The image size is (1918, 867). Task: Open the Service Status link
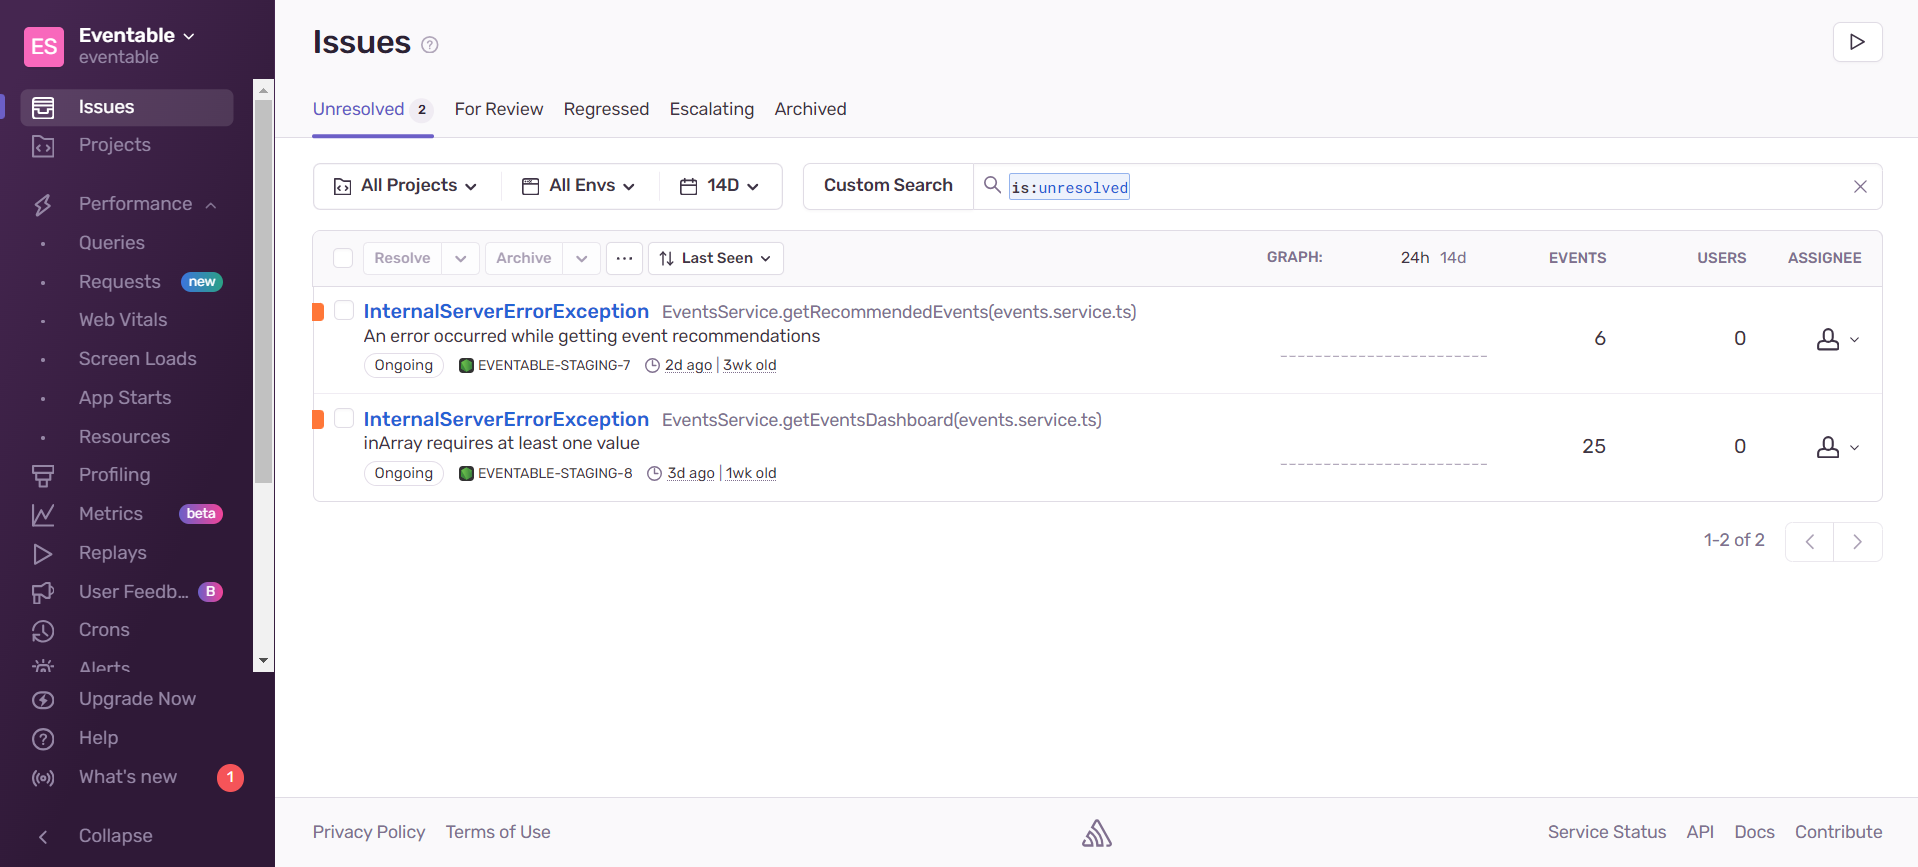(1607, 832)
